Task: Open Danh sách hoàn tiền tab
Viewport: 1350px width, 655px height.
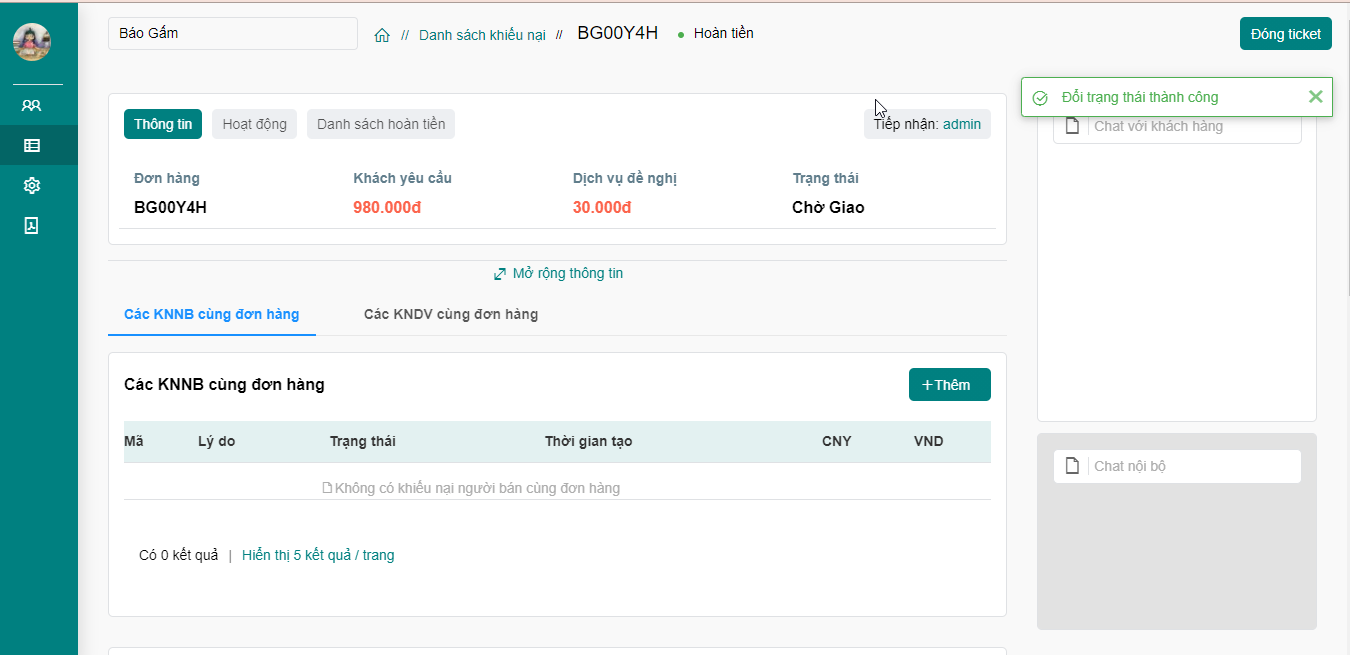Action: click(x=381, y=124)
